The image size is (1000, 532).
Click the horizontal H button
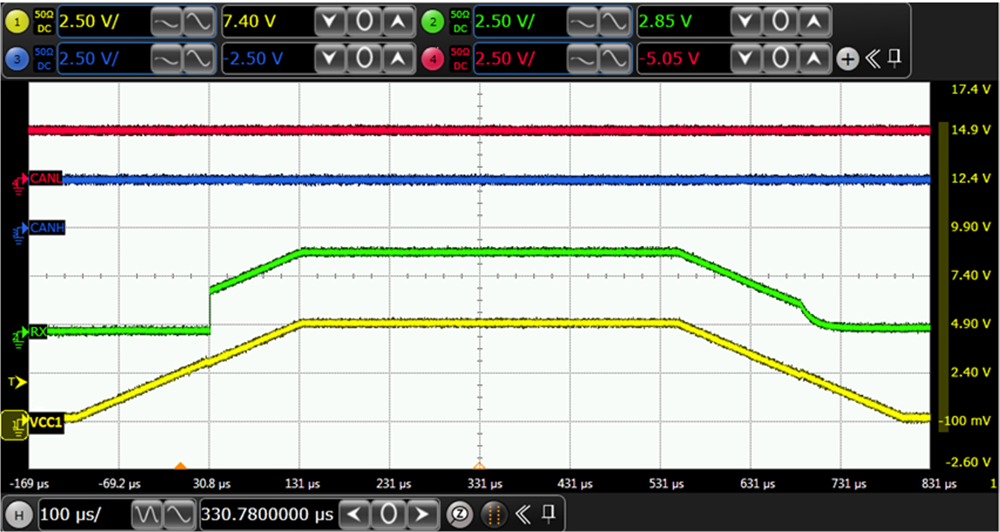pos(17,515)
